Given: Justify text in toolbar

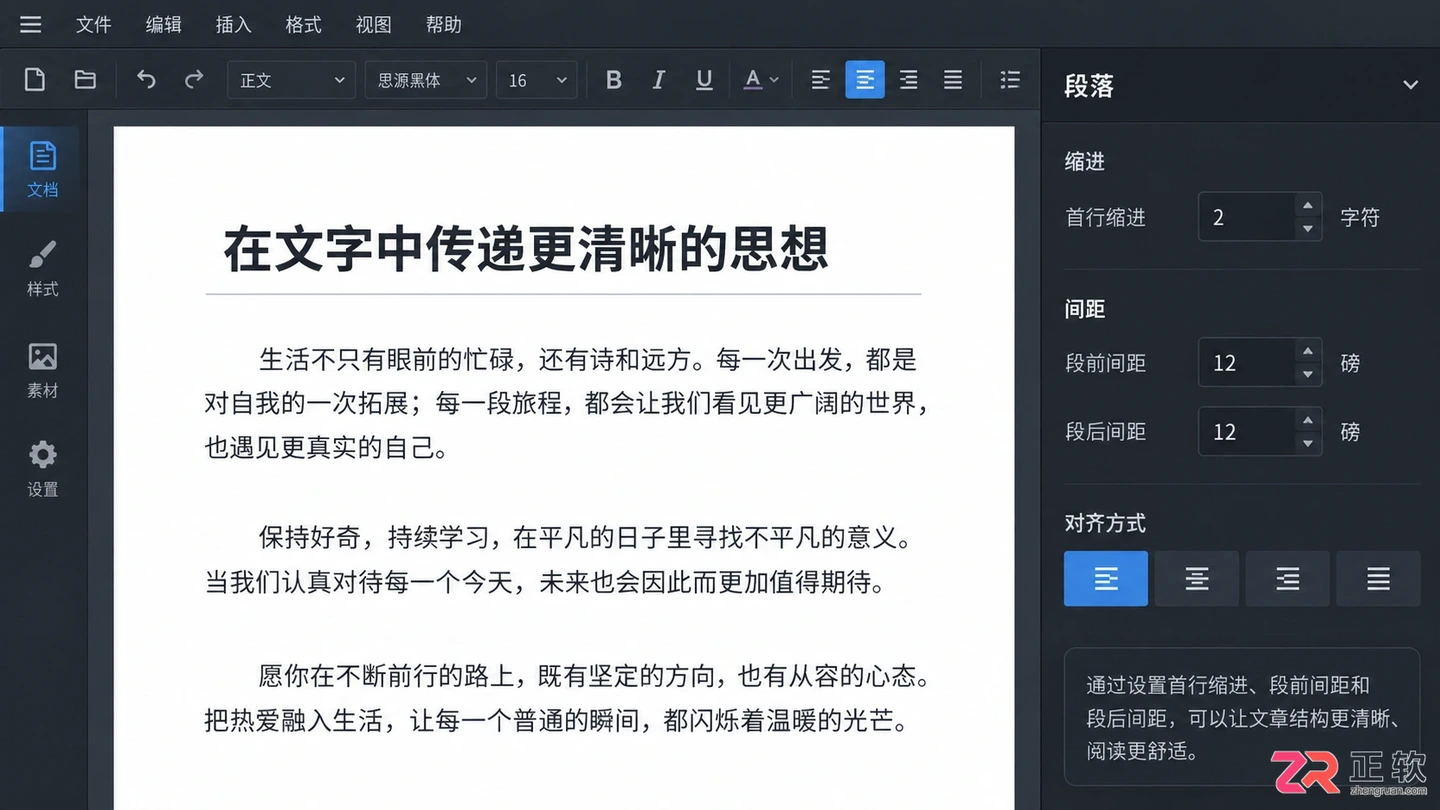Looking at the screenshot, I should point(953,80).
